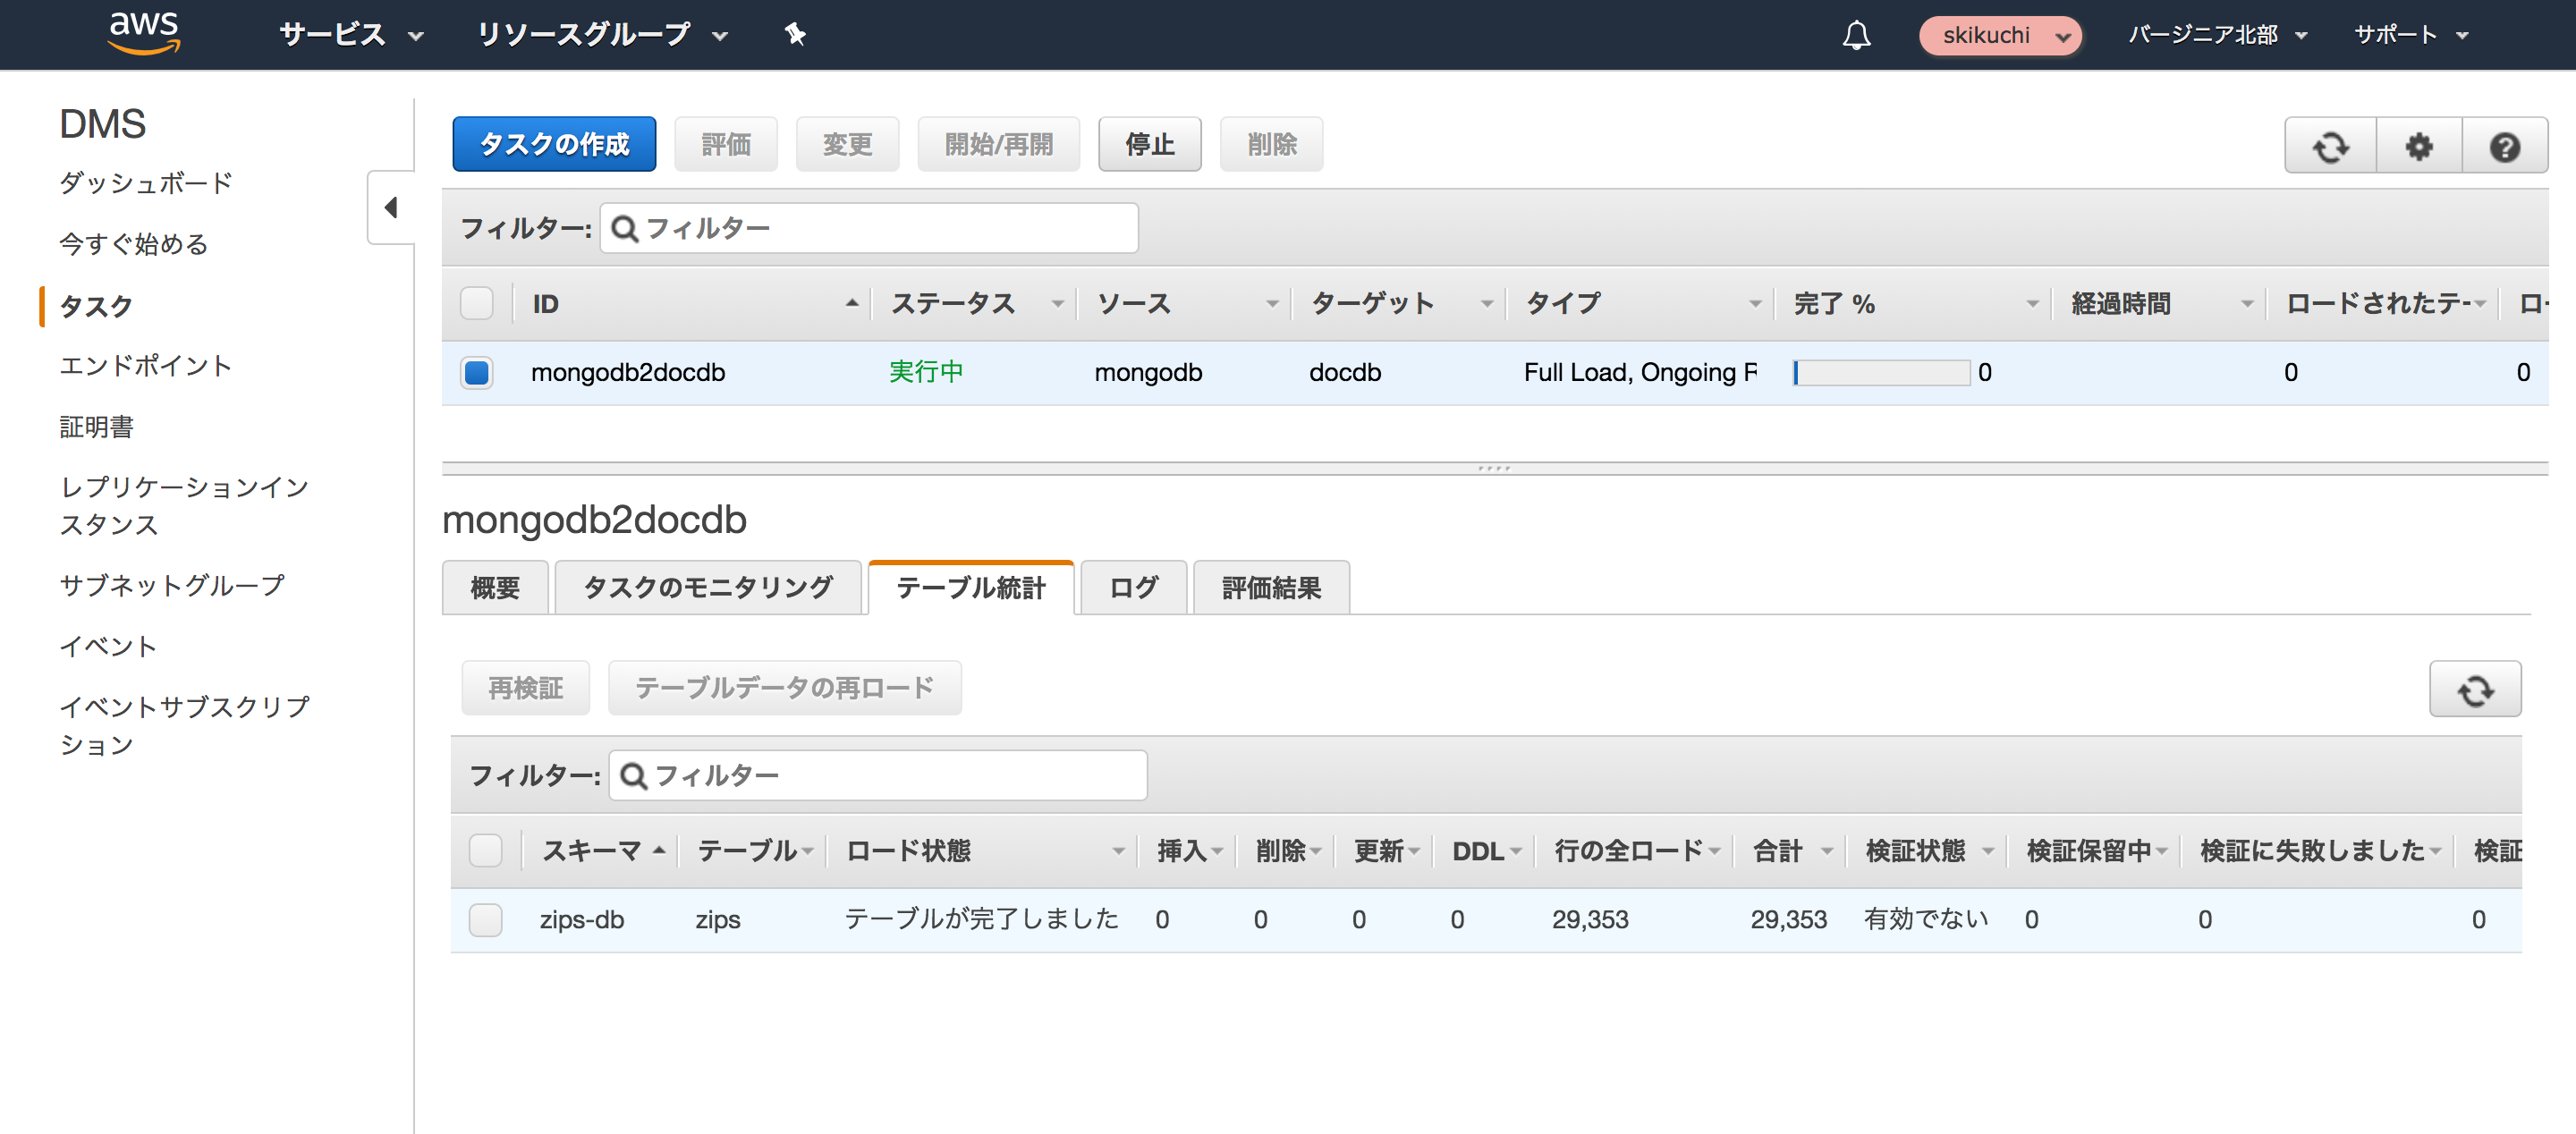Open the ステータス column filter dropdown
This screenshot has width=2576, height=1134.
click(x=1059, y=303)
